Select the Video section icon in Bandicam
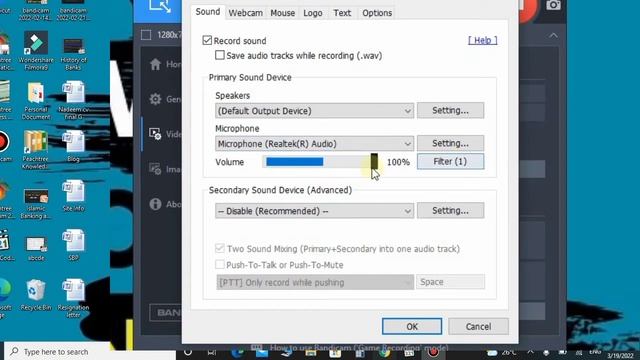This screenshot has height=360, width=640. coord(155,134)
